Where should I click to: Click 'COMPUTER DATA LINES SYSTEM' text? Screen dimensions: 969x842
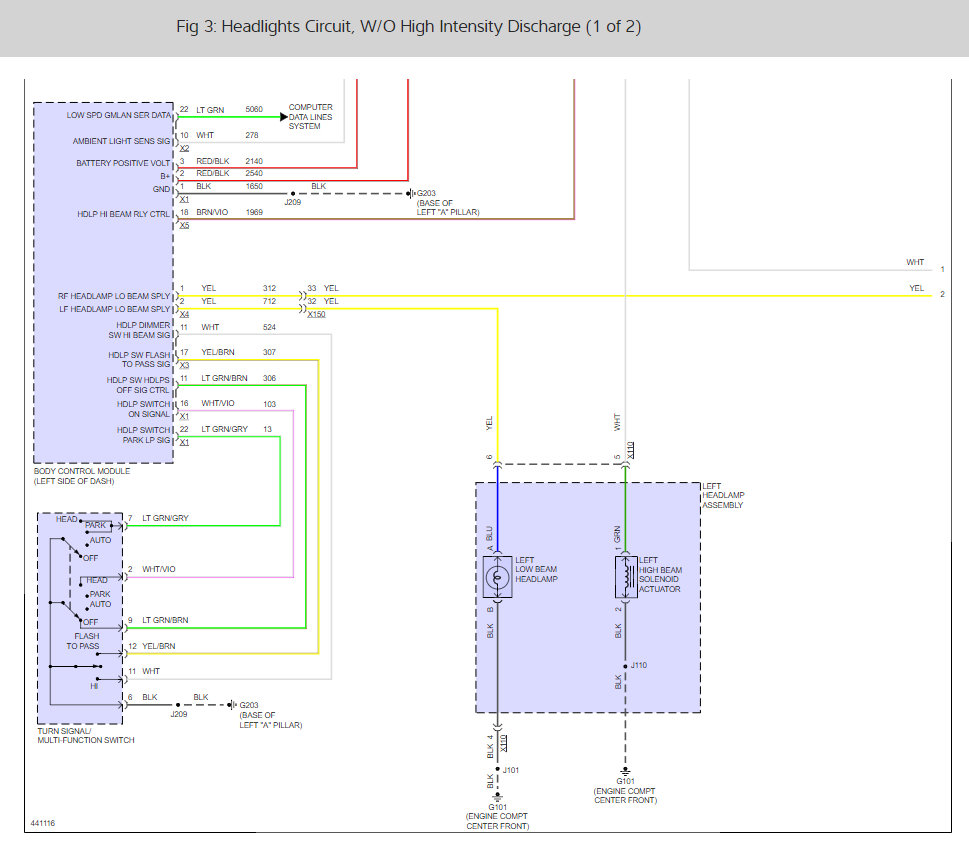pyautogui.click(x=310, y=117)
